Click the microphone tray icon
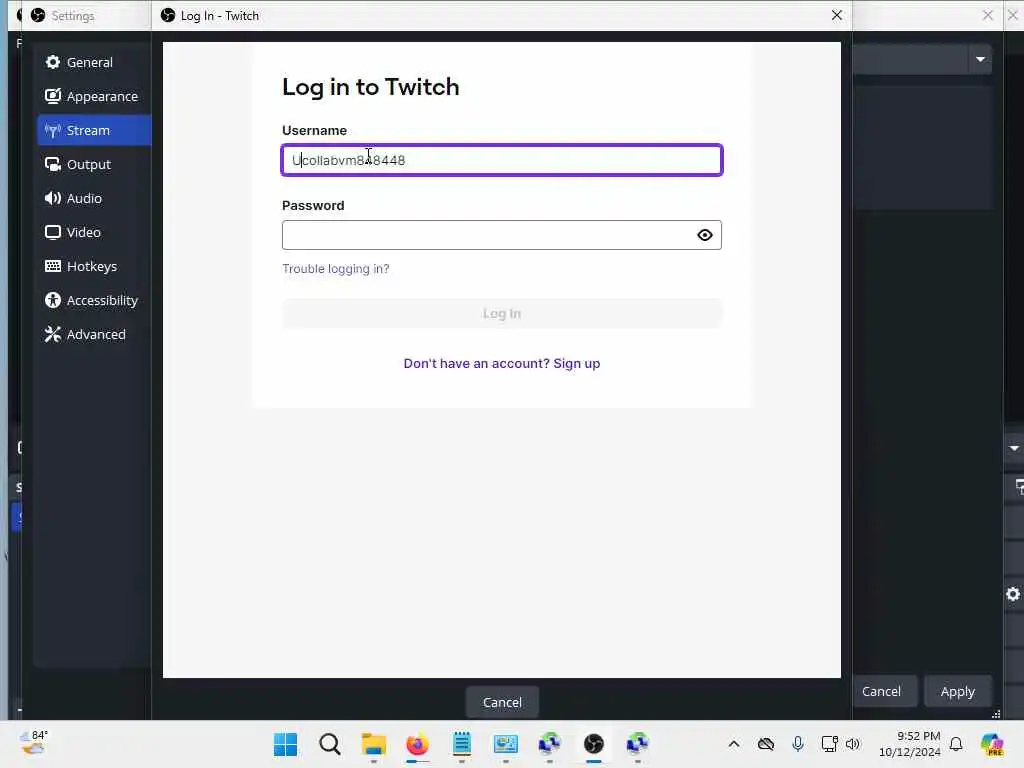The image size is (1024, 768). click(797, 744)
